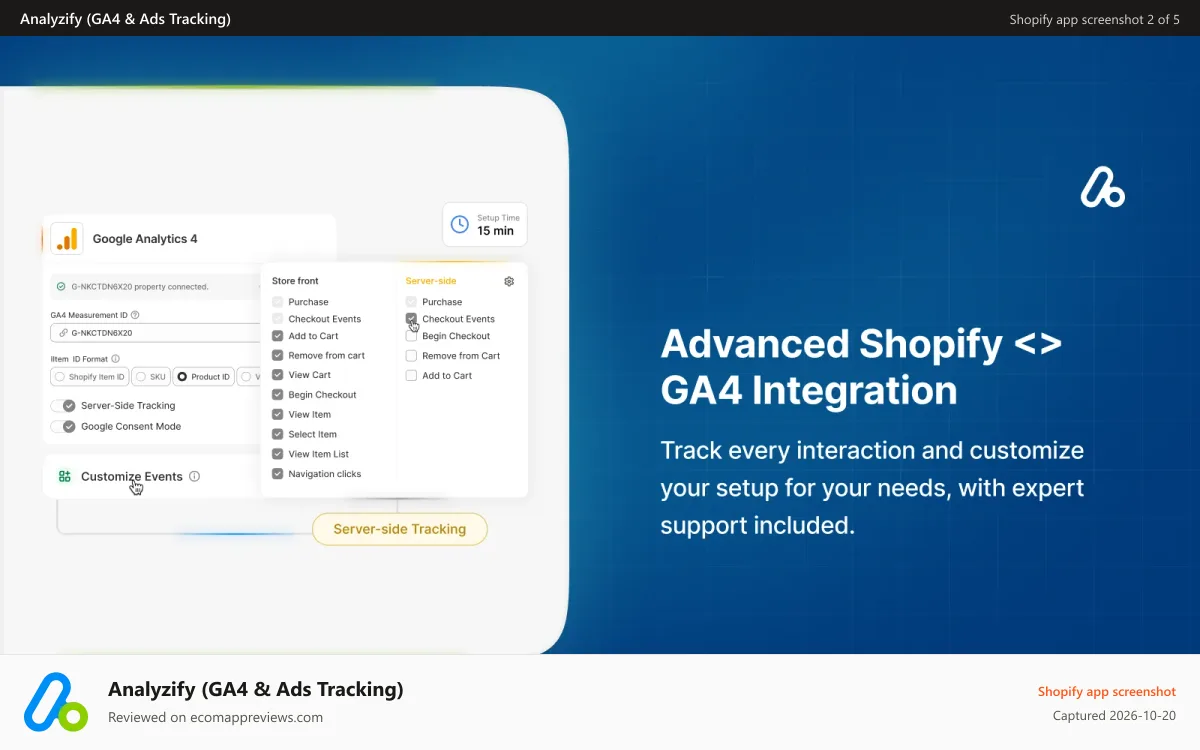Viewport: 1200px width, 750px height.
Task: Click the Advanced Shopify GA4 Integration headline
Action: click(861, 366)
